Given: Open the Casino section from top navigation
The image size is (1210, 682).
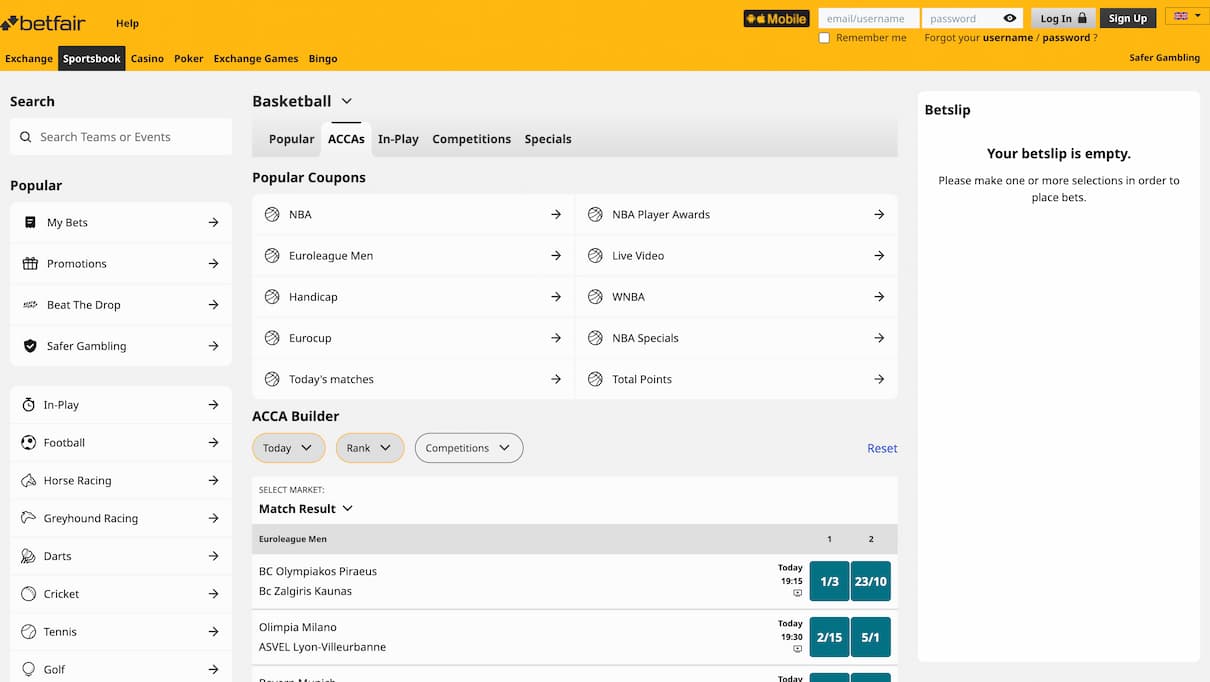Looking at the screenshot, I should [147, 58].
